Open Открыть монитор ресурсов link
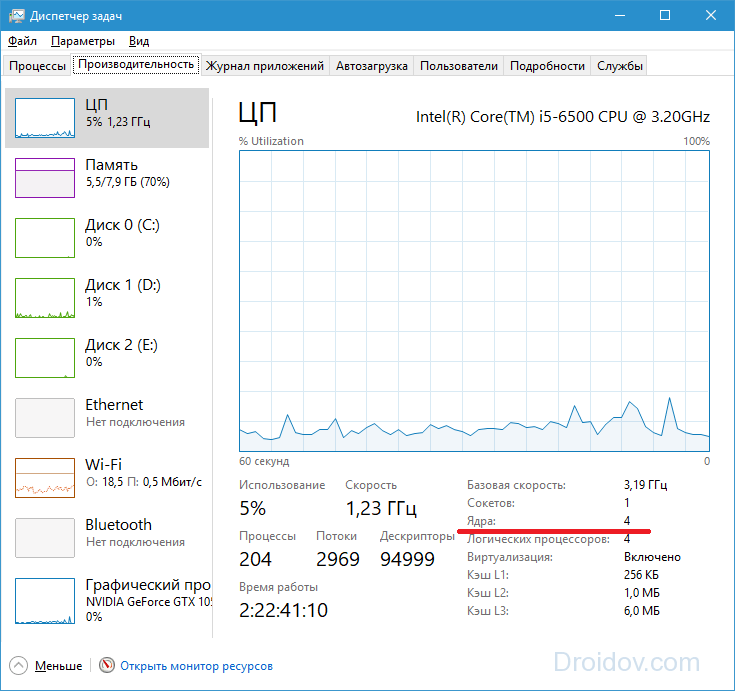Viewport: 739px width, 691px height. [x=197, y=666]
